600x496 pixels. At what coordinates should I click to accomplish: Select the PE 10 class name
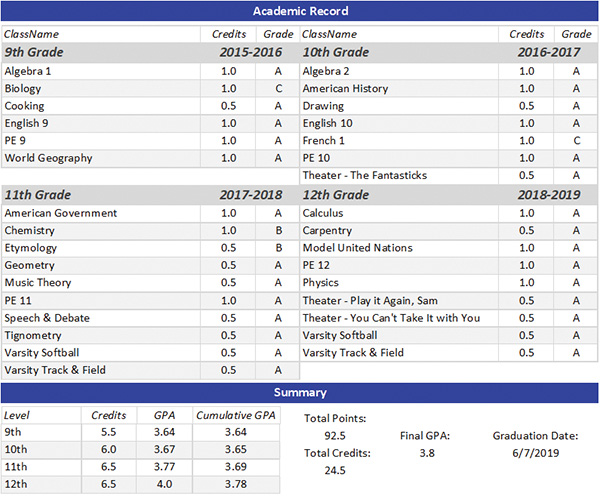pos(316,158)
